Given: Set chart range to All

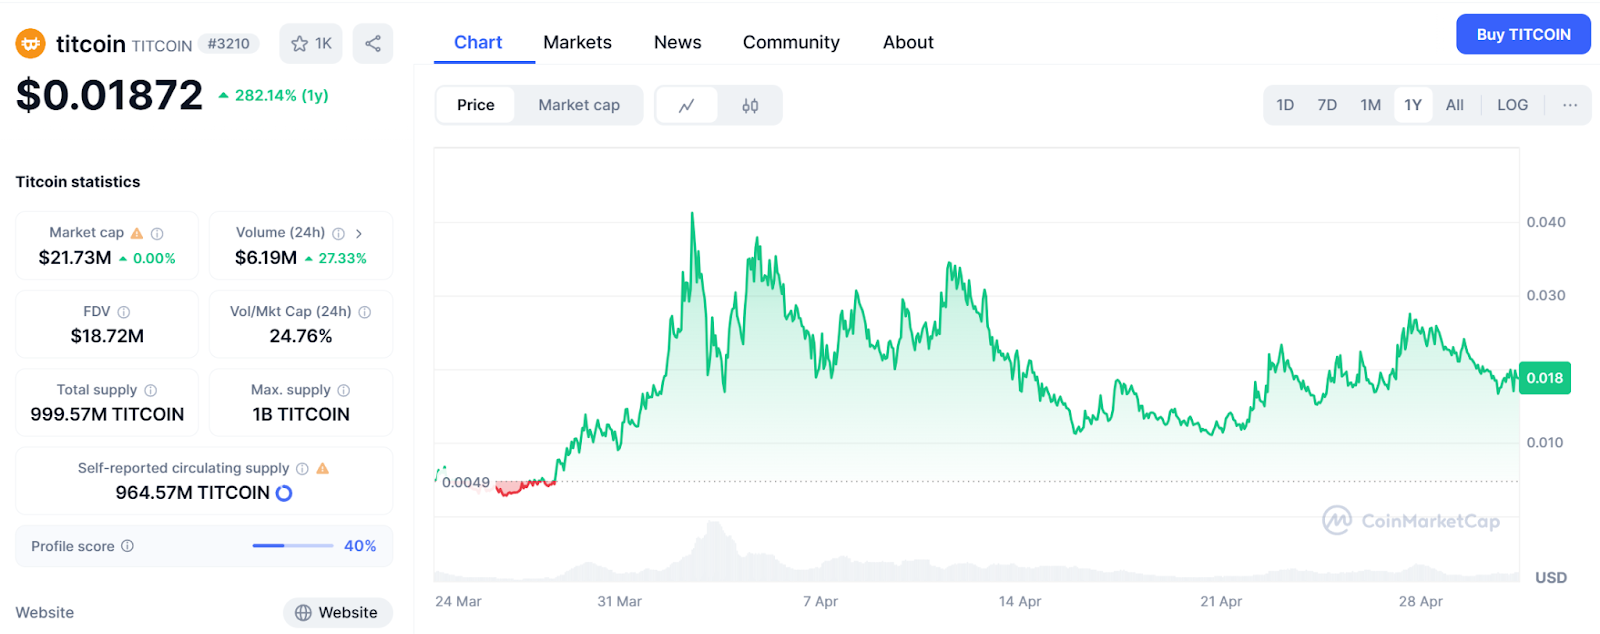Looking at the screenshot, I should (1455, 105).
